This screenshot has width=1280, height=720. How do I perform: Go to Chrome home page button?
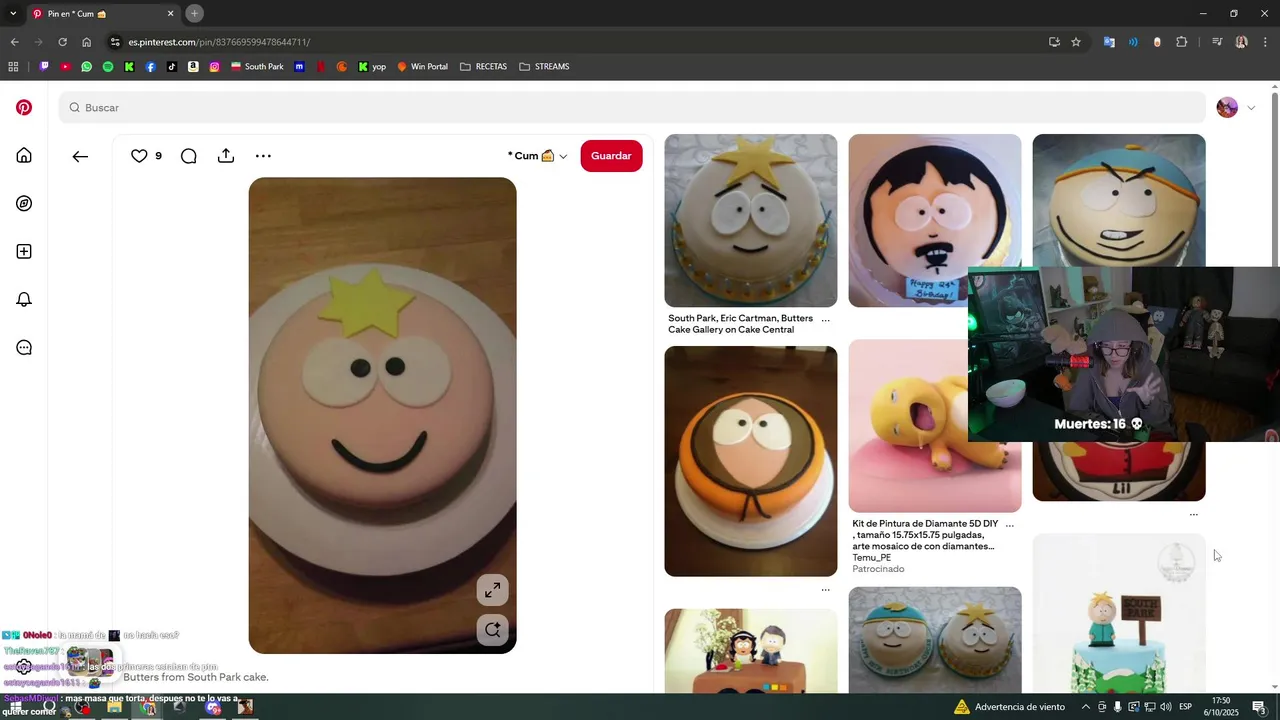87,42
